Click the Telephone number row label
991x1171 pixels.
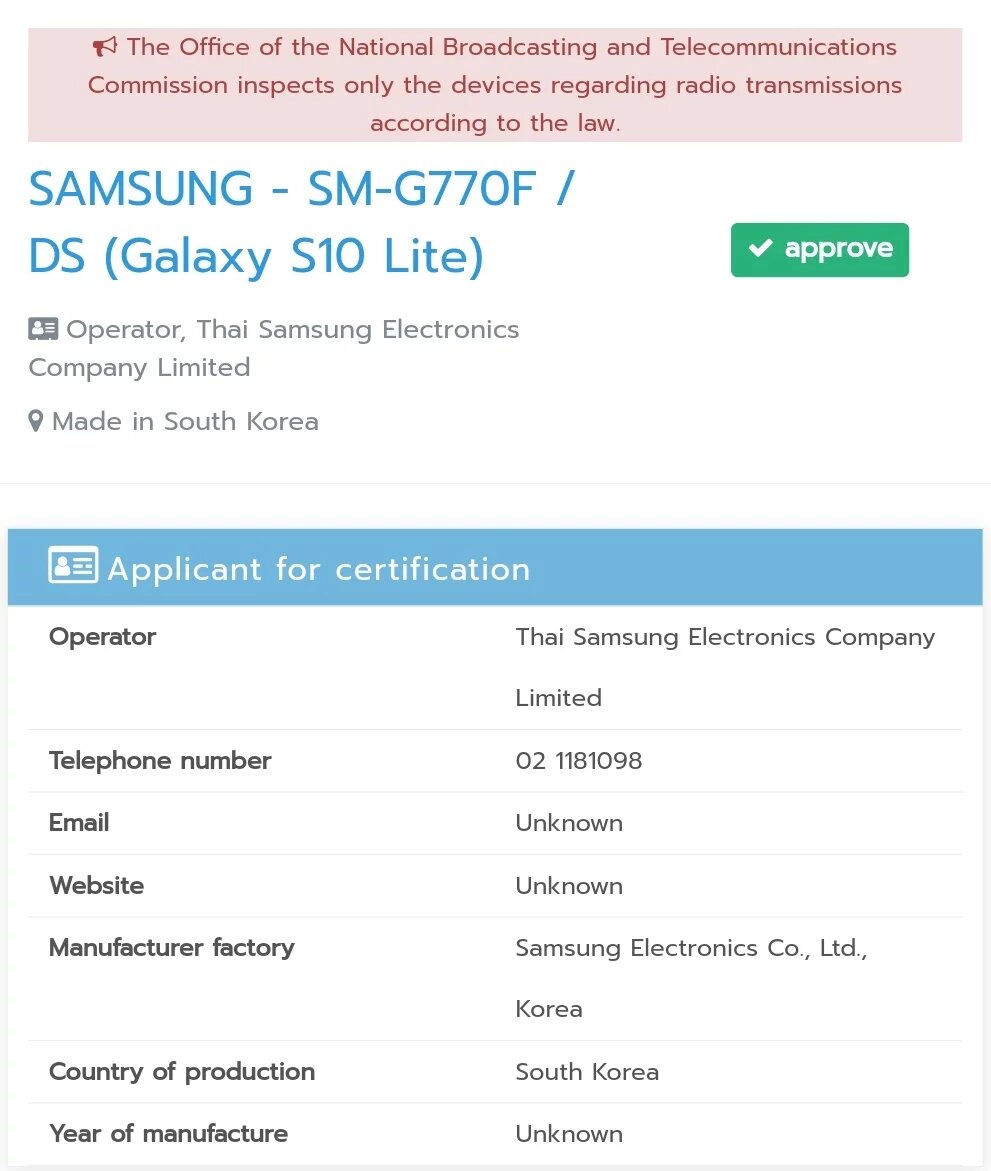159,761
